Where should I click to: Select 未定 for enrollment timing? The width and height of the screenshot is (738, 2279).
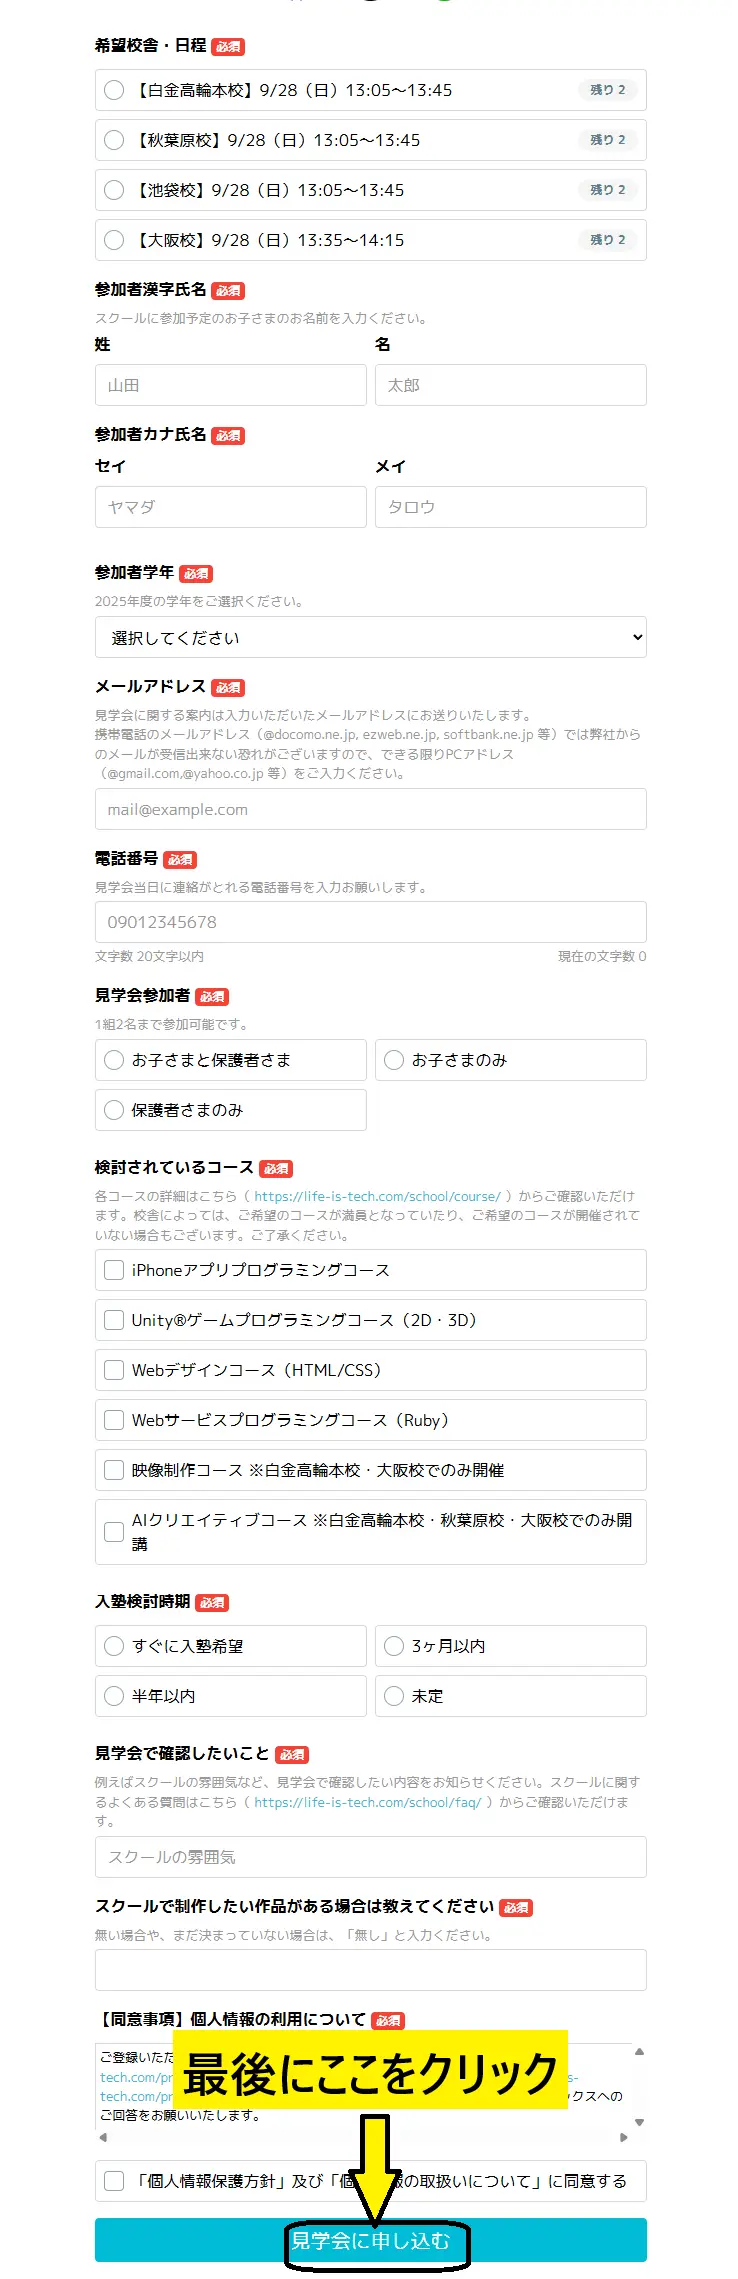click(x=394, y=1696)
